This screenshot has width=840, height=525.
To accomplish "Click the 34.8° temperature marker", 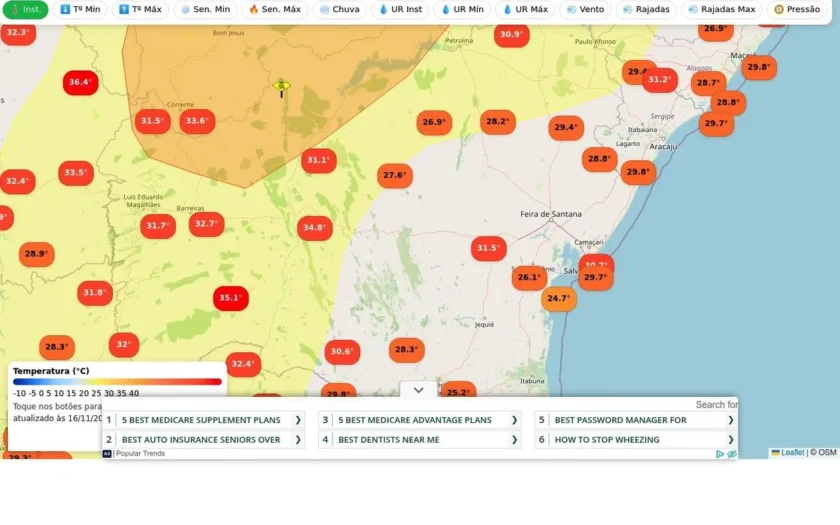I will [x=314, y=228].
